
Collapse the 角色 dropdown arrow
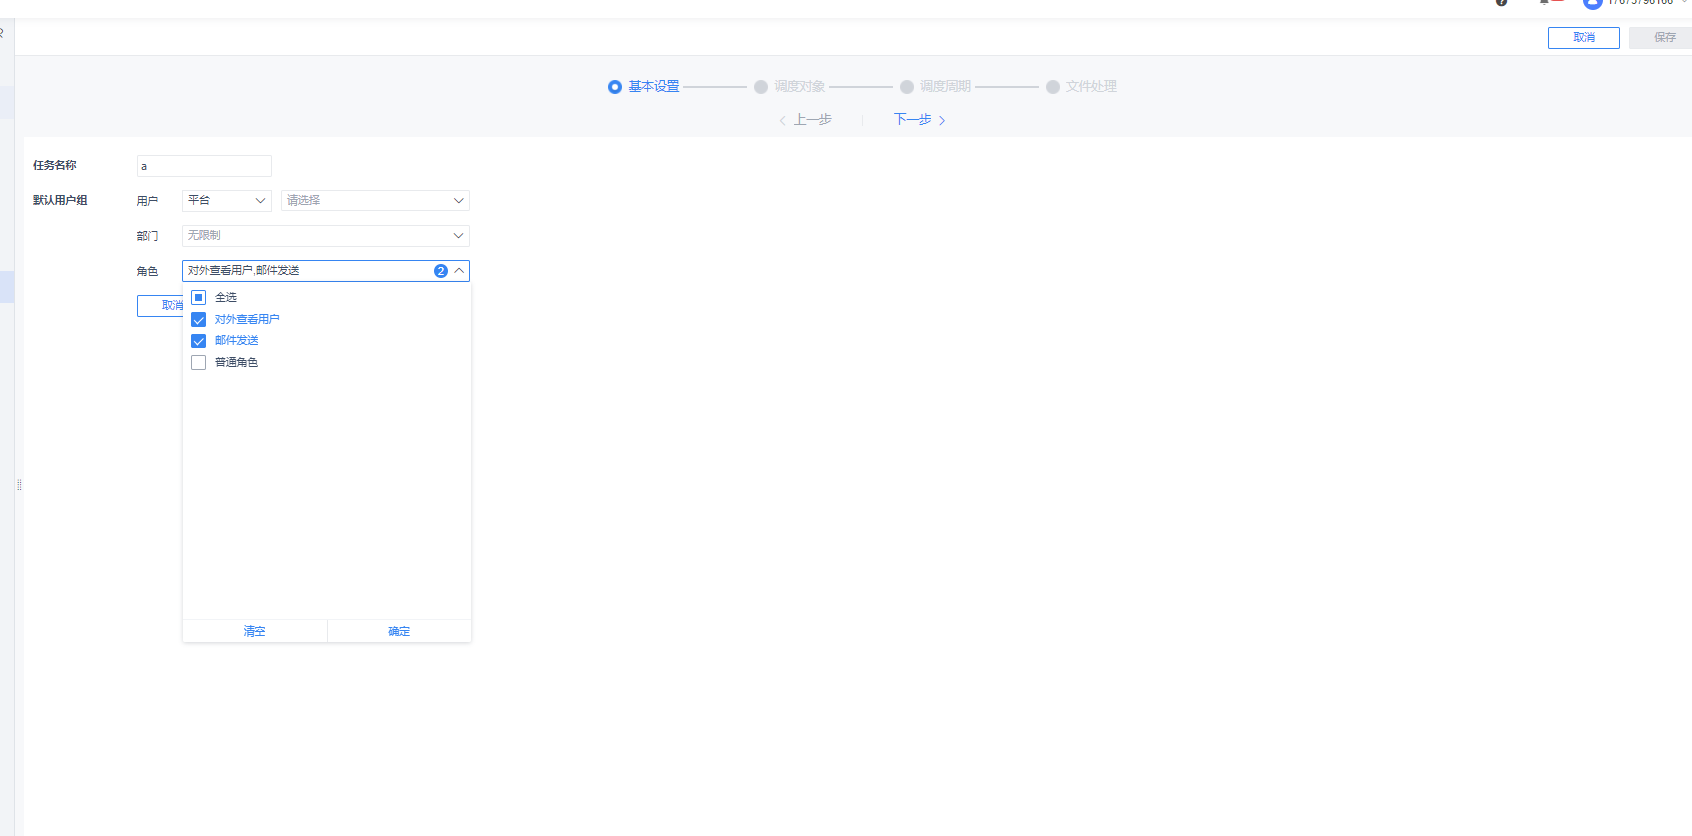tap(459, 271)
